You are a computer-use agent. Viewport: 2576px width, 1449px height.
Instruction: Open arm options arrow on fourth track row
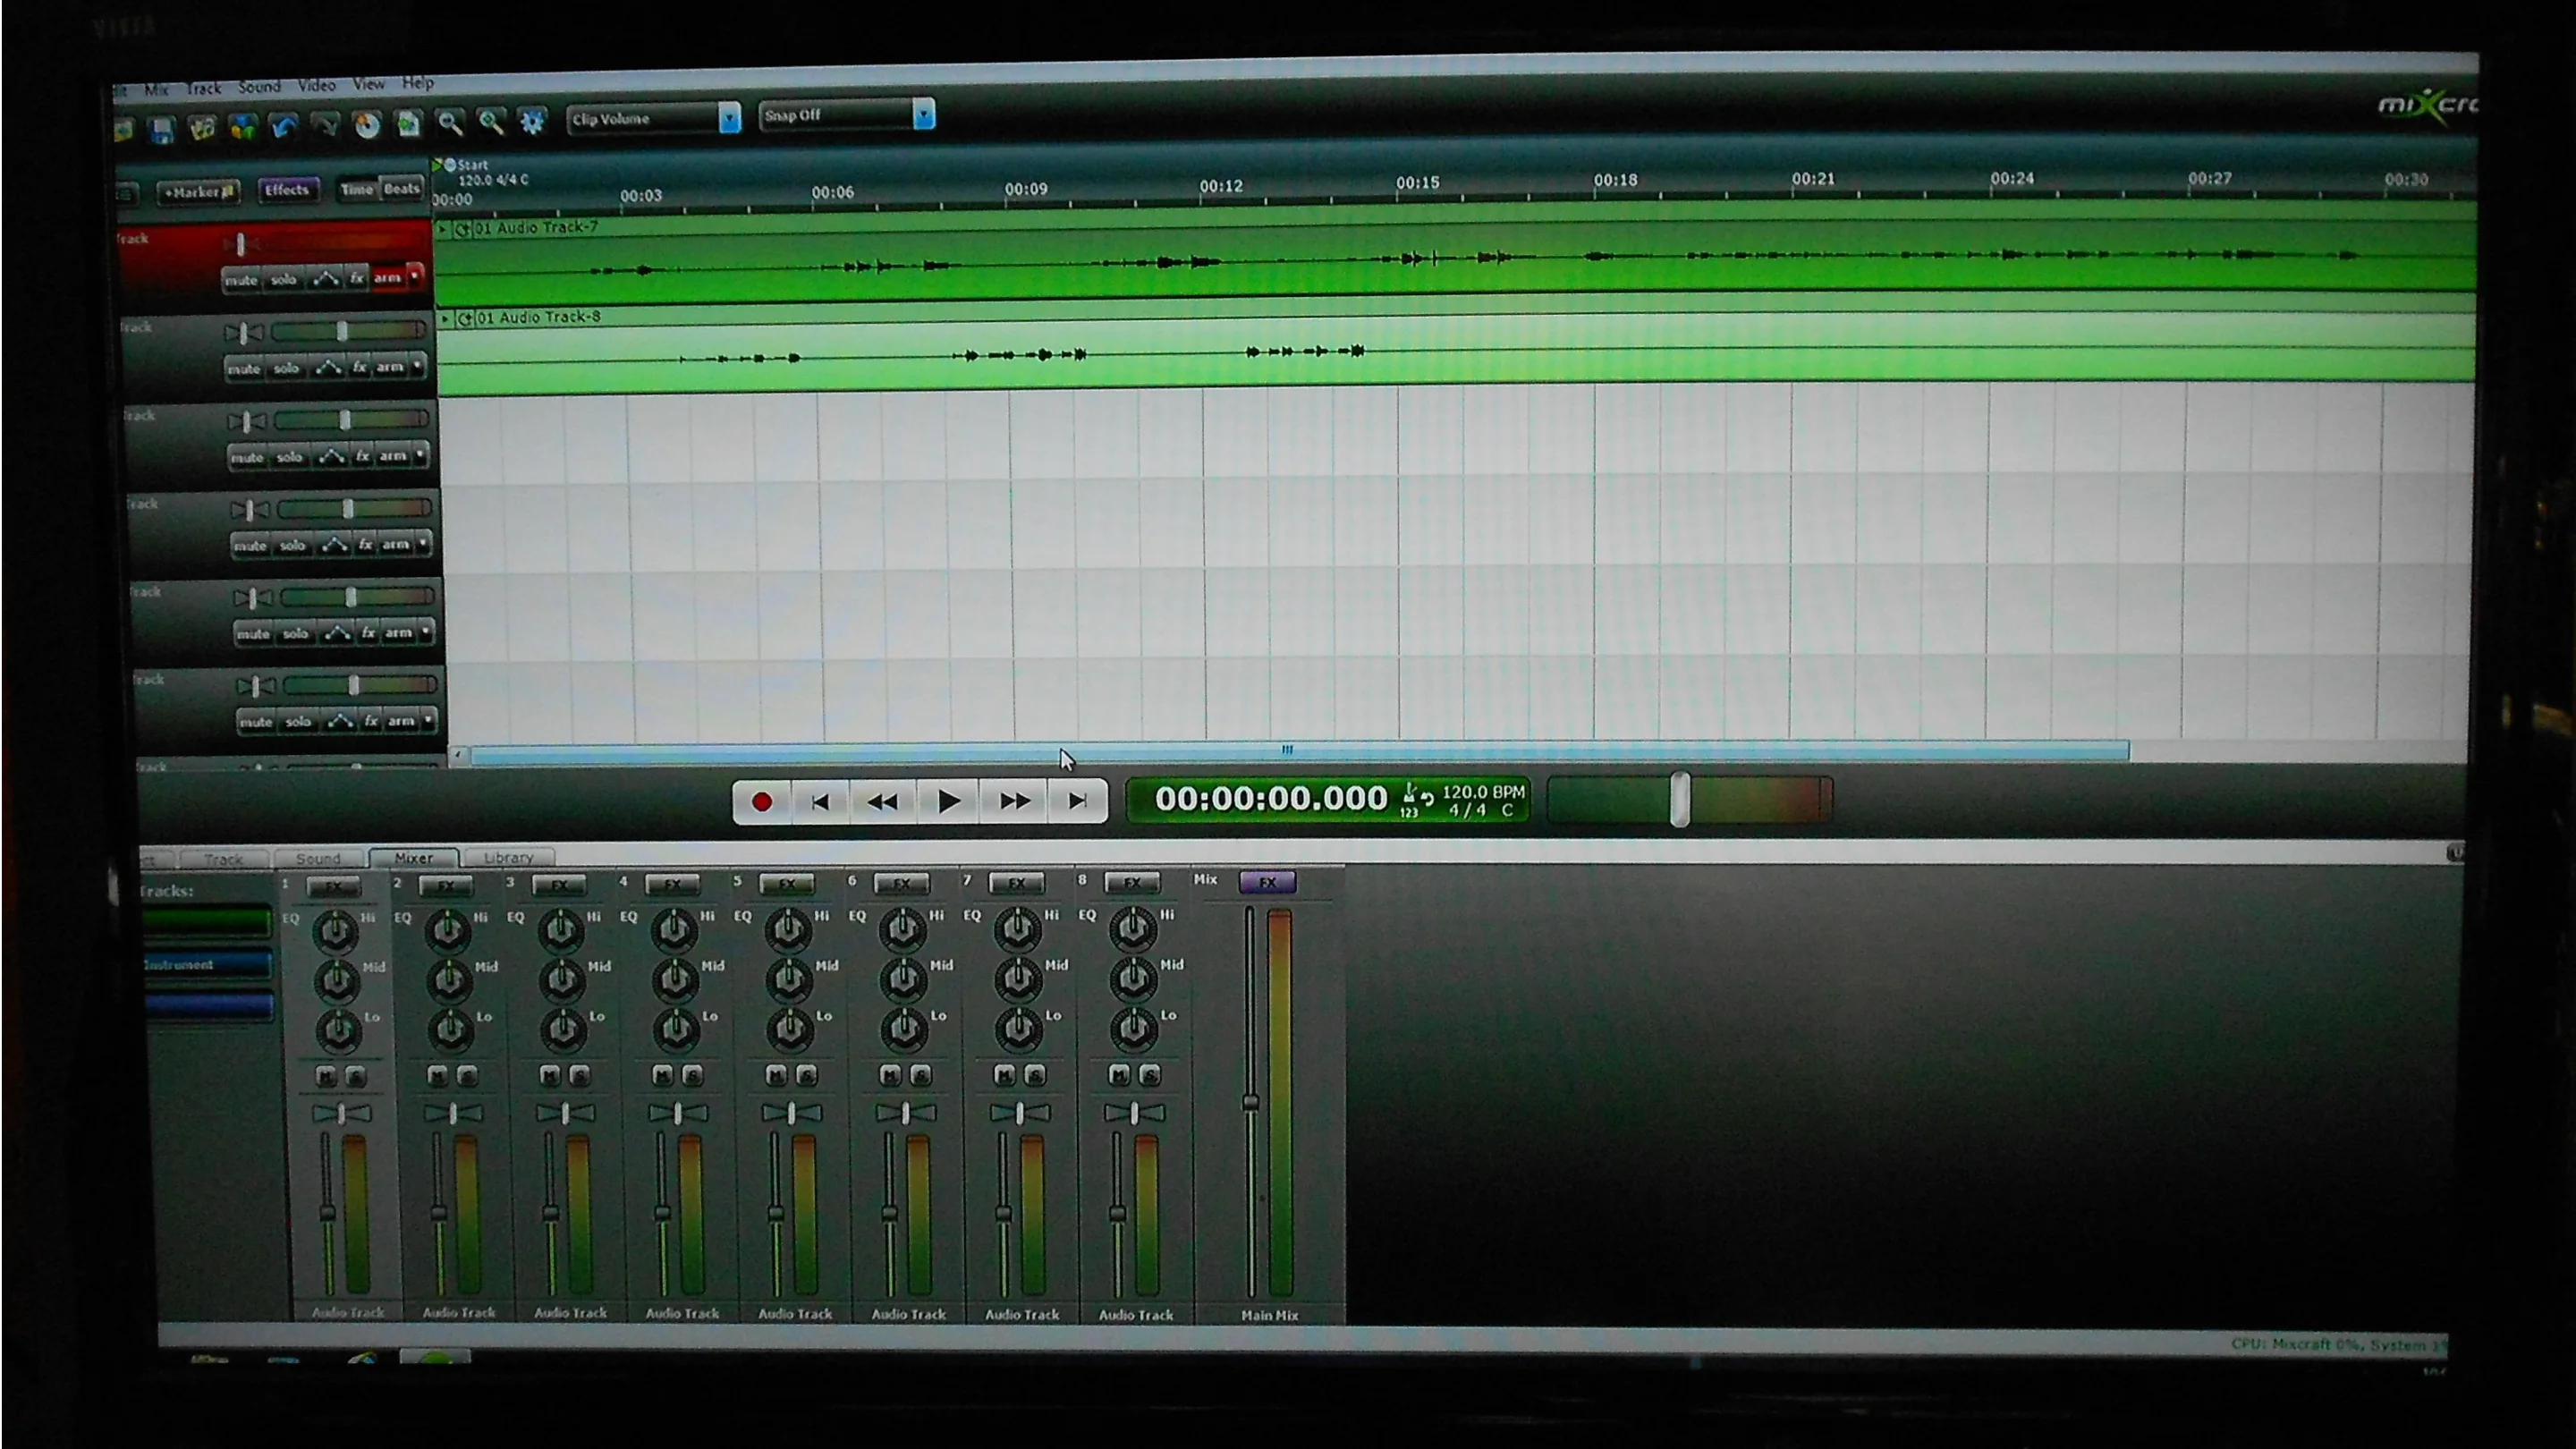click(424, 543)
